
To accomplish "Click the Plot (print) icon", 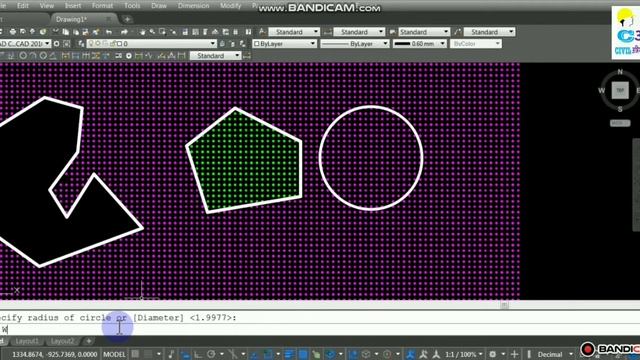I will coord(13,32).
